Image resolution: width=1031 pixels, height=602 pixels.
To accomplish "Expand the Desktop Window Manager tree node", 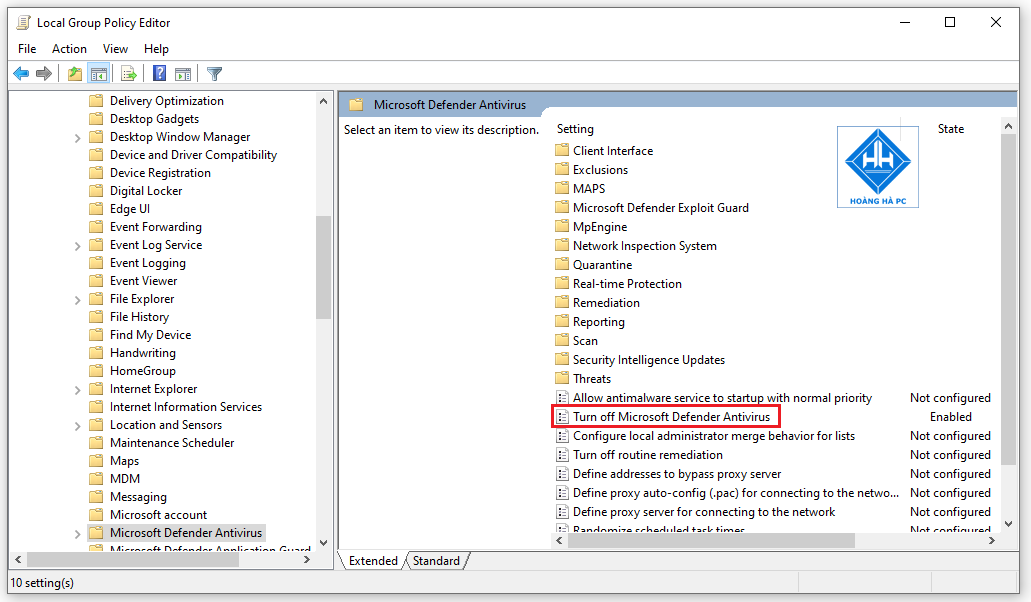I will (x=78, y=138).
